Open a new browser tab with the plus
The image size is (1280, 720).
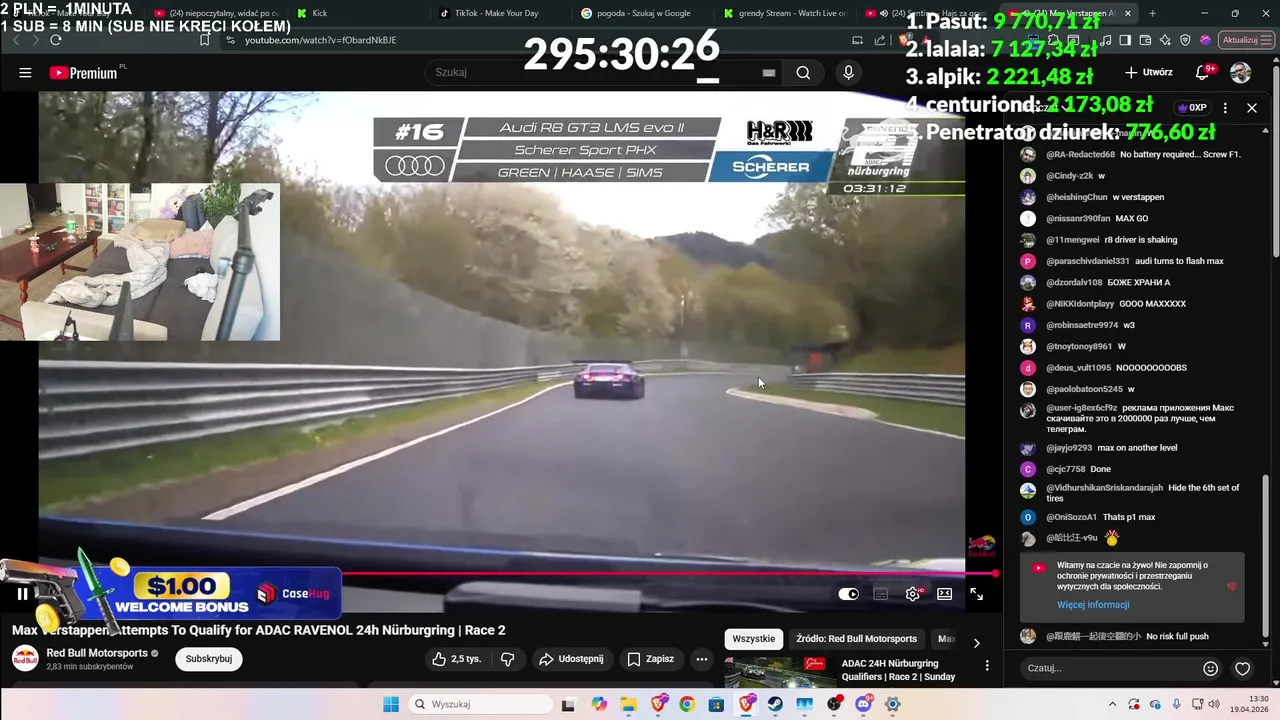coord(1152,13)
